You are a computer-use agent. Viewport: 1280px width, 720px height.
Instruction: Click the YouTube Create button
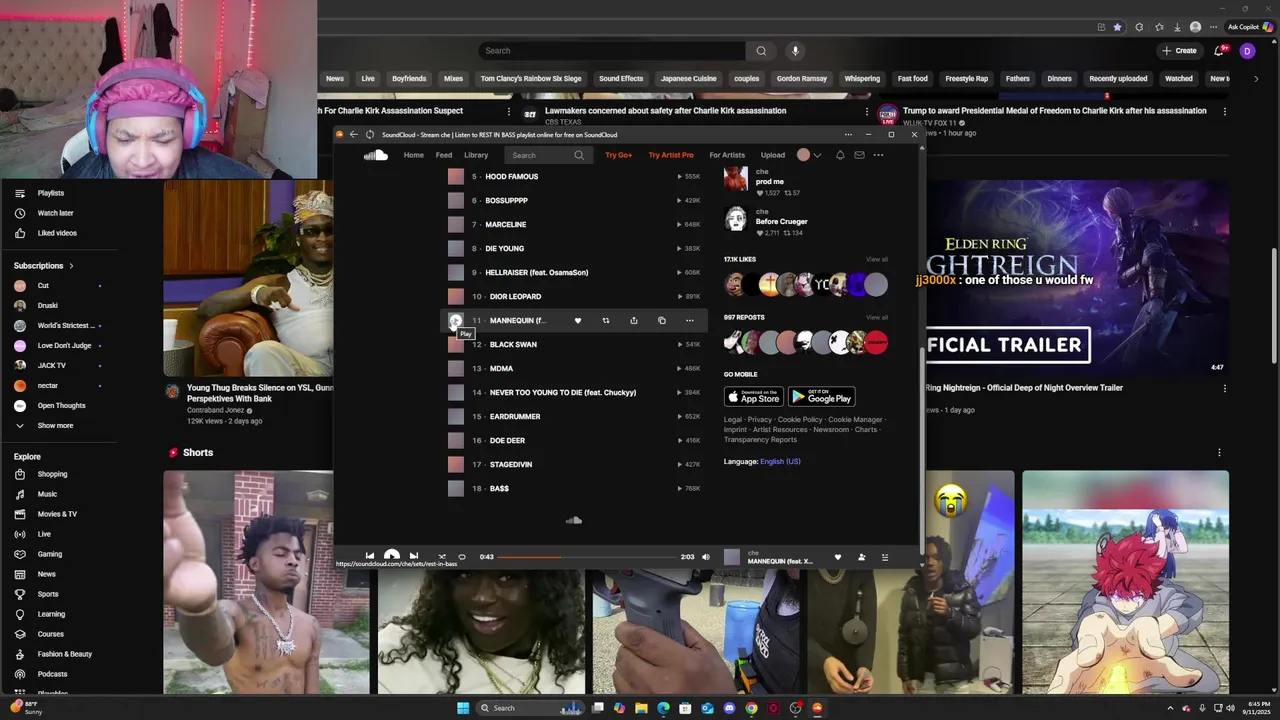[x=1179, y=51]
